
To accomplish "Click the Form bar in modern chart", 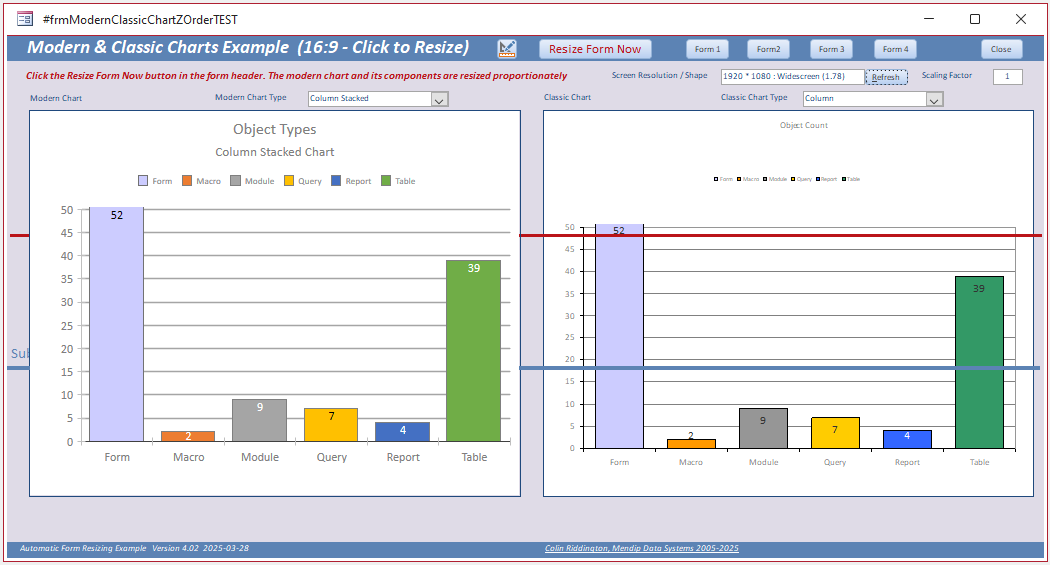I will point(117,324).
